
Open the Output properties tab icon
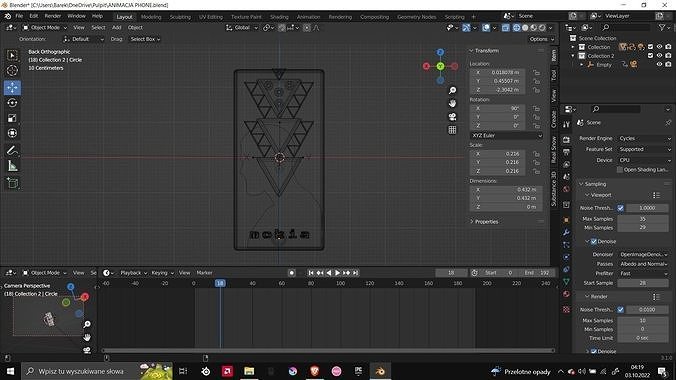[566, 152]
